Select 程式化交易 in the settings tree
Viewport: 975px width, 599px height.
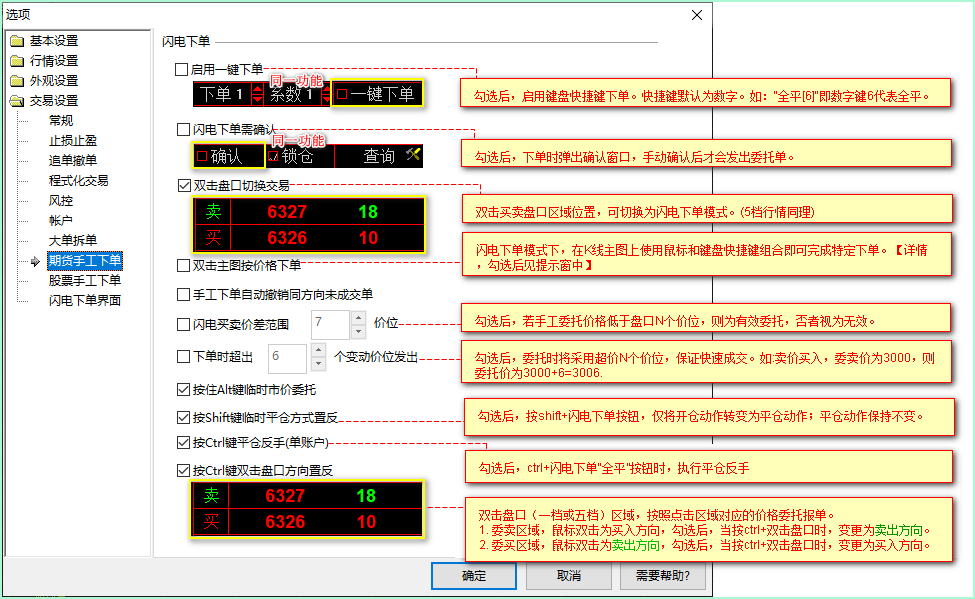(78, 180)
